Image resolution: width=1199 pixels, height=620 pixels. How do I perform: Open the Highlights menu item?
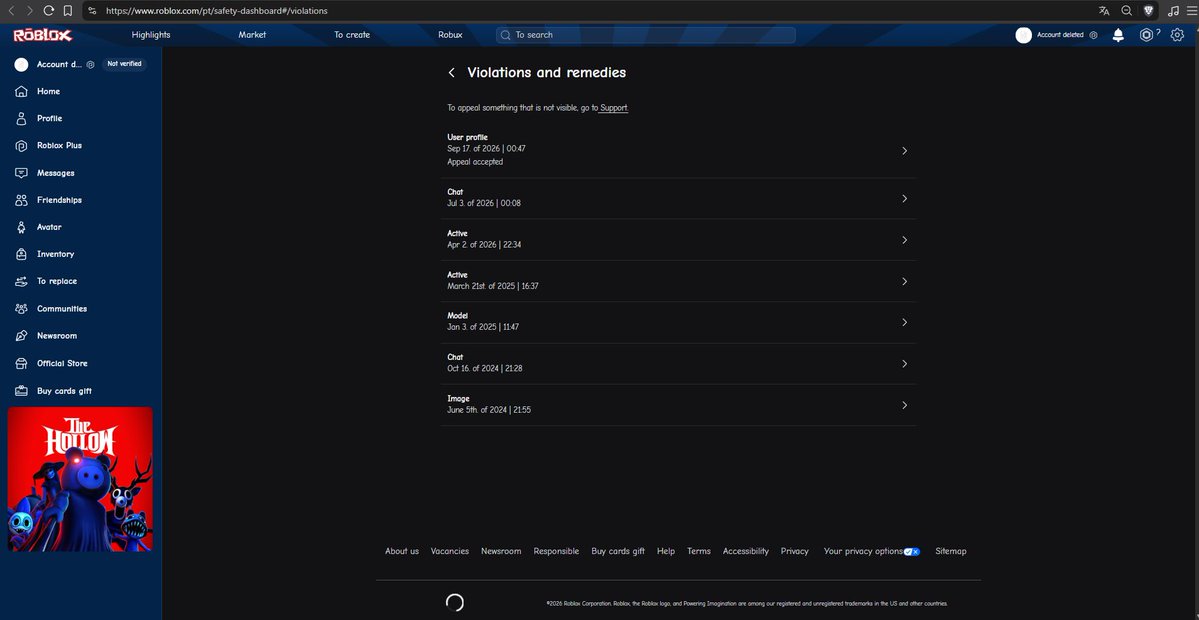click(x=151, y=35)
